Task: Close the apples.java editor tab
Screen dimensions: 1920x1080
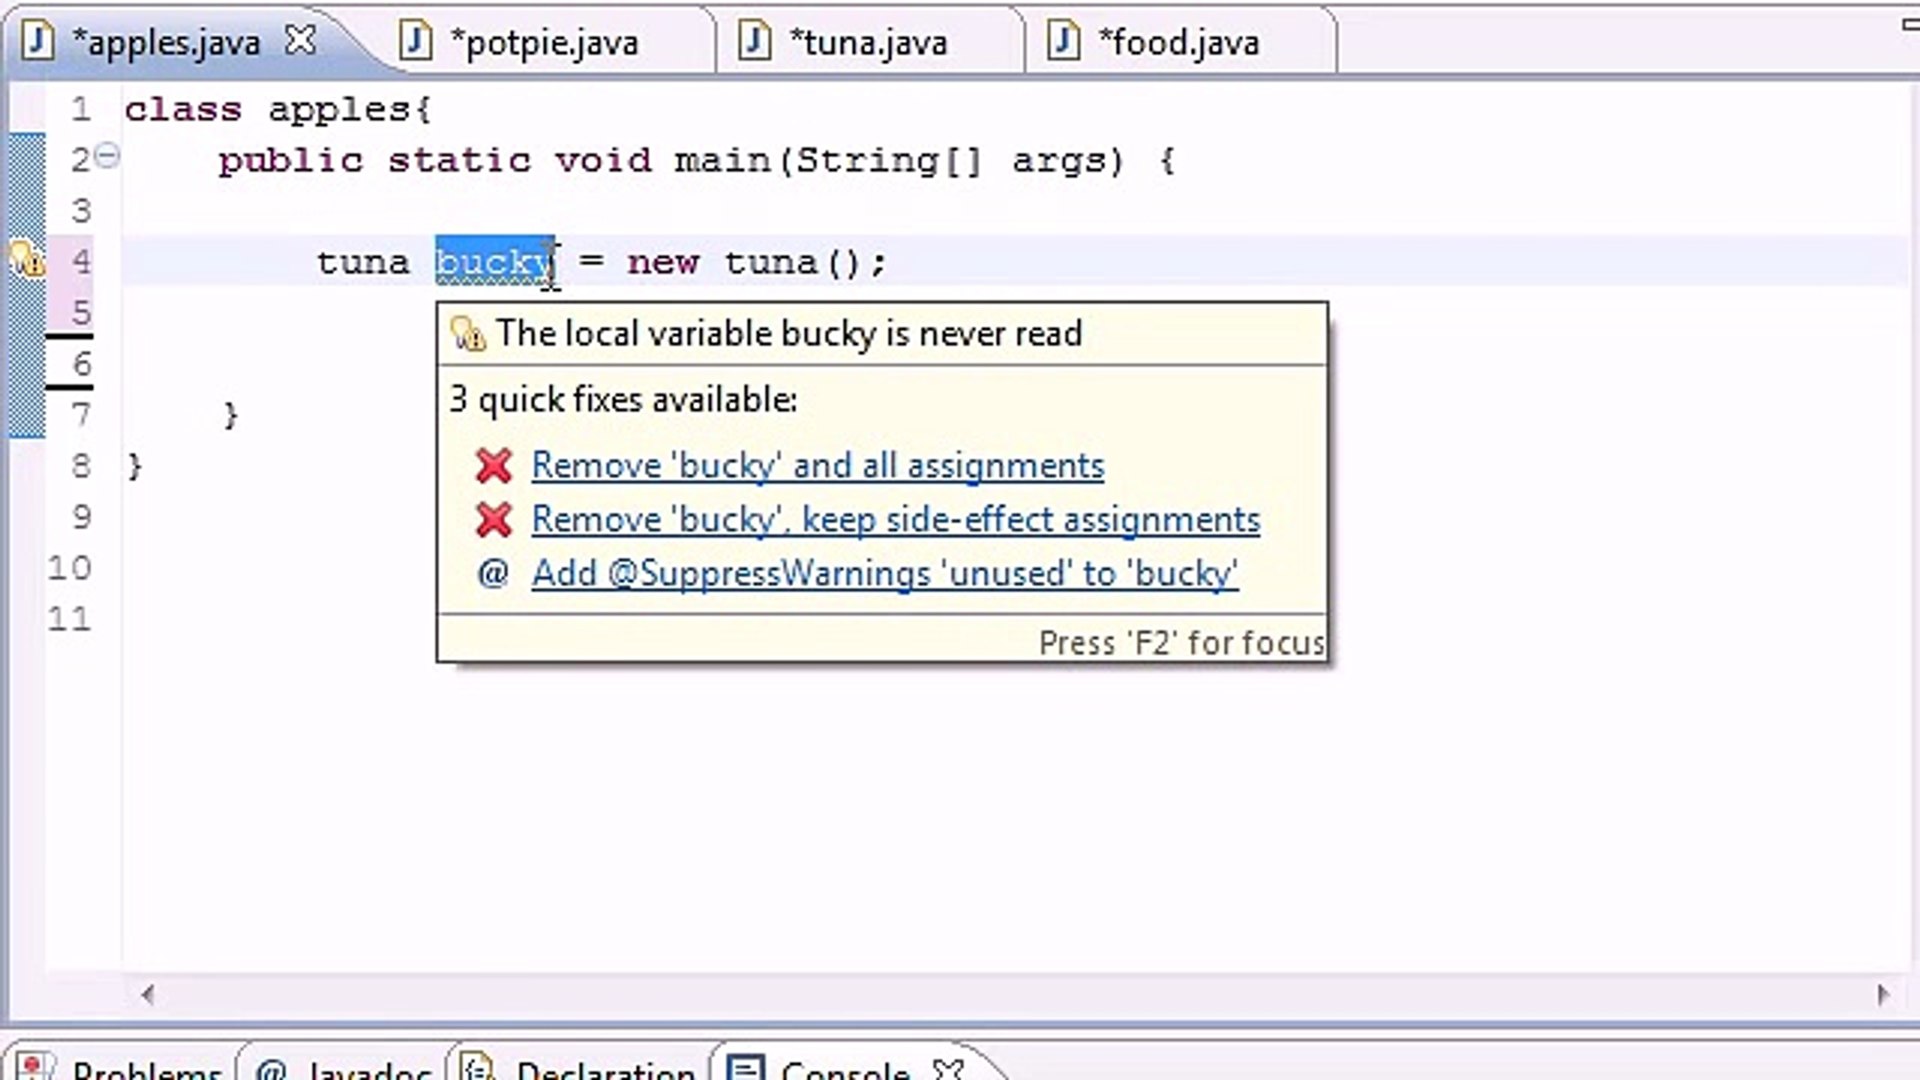Action: click(x=300, y=41)
